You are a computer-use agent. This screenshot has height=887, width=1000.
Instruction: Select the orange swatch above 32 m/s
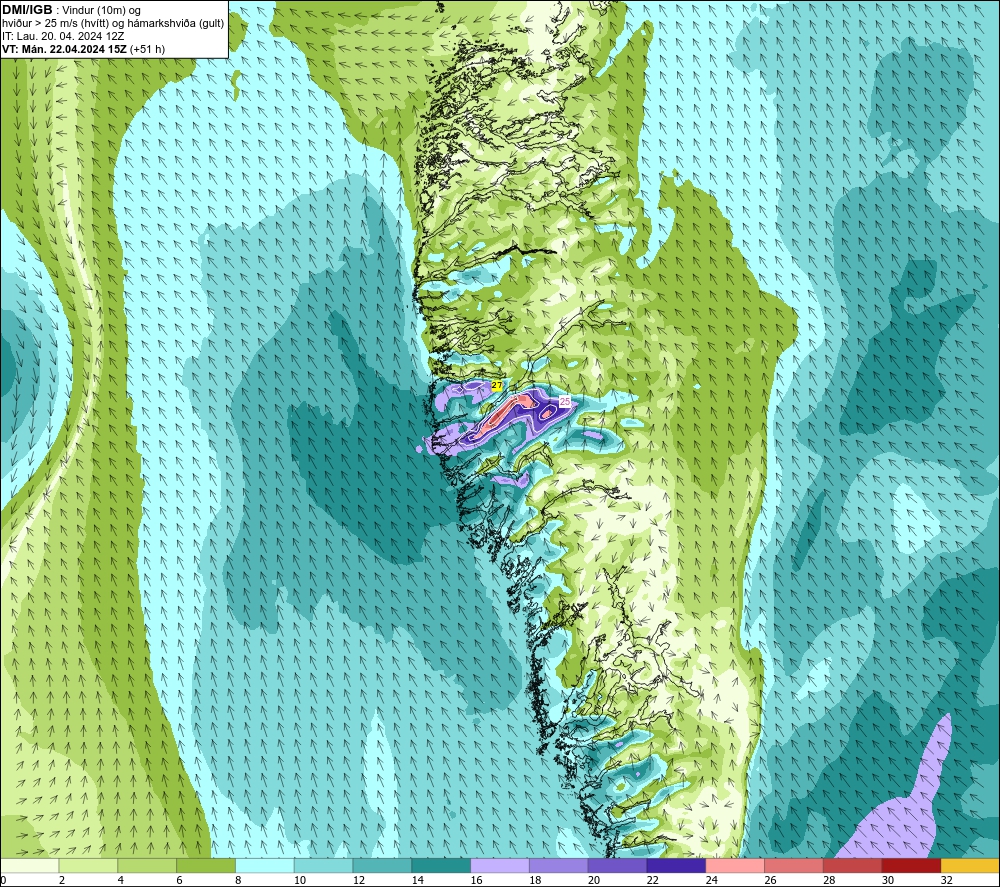coord(971,865)
